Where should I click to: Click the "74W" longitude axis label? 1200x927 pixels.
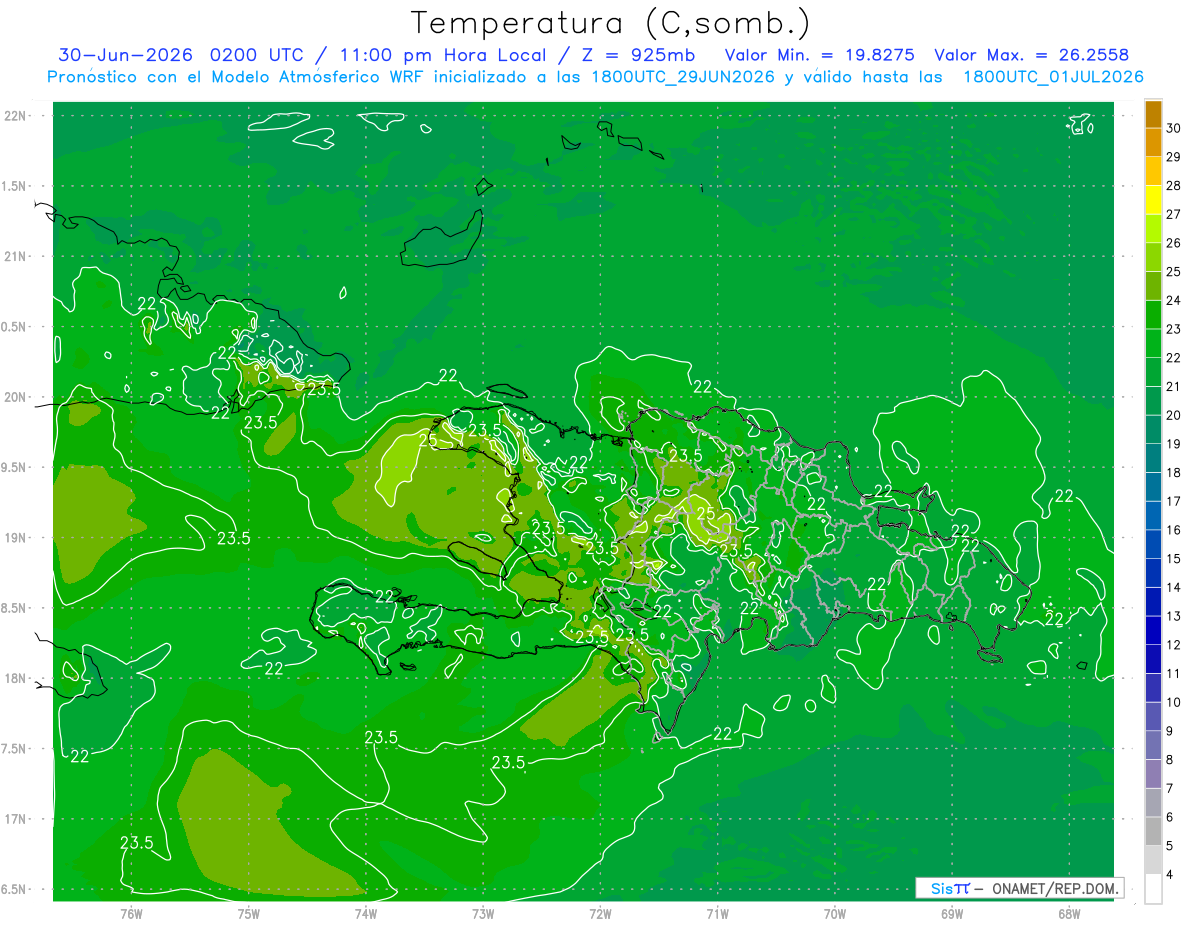tap(366, 913)
